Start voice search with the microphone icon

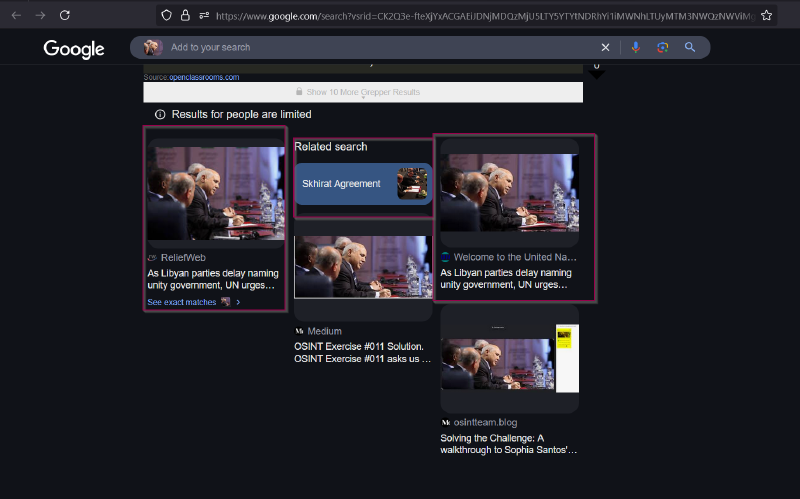coord(635,47)
